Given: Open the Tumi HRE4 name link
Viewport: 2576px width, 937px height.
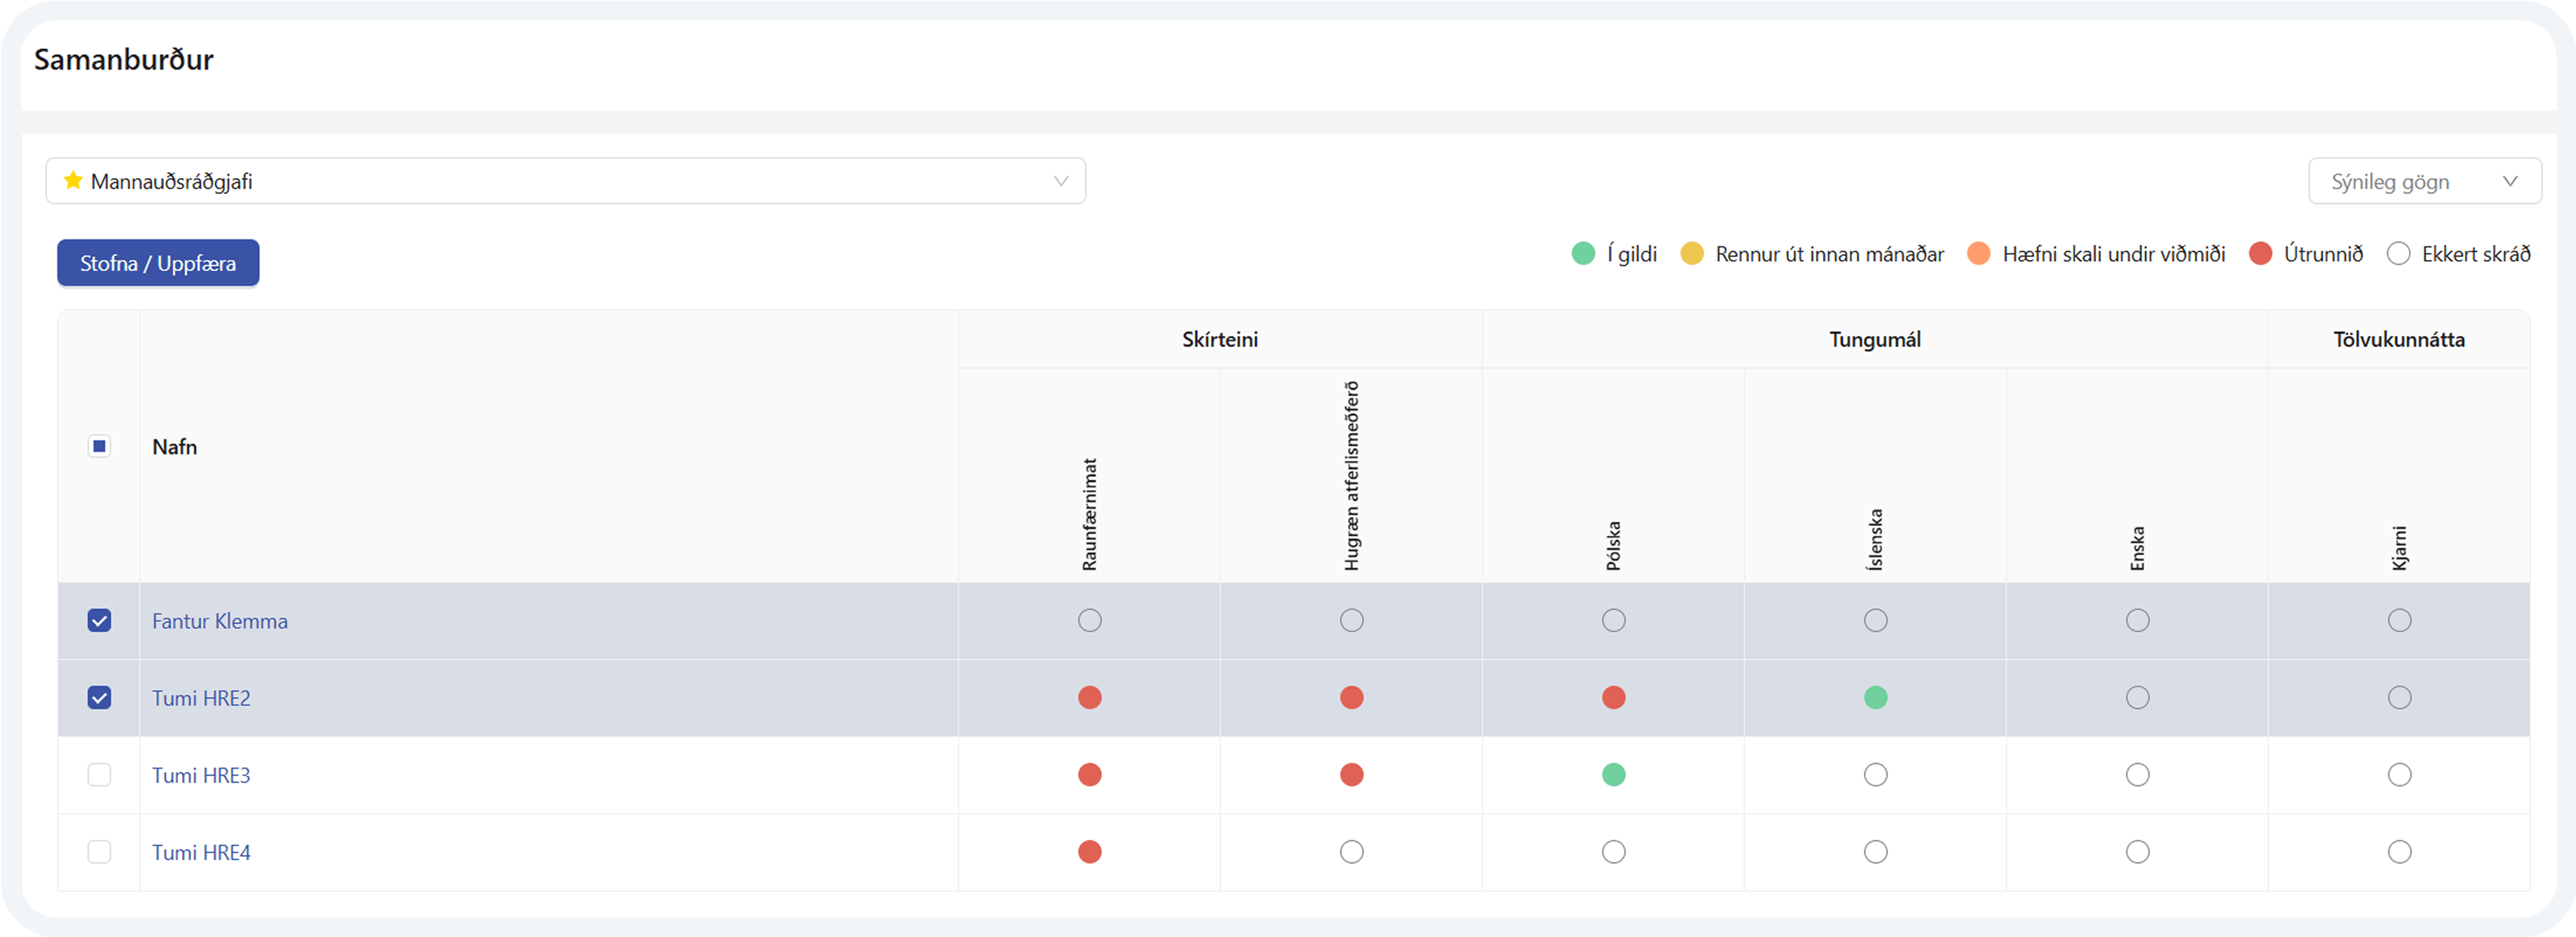Looking at the screenshot, I should pyautogui.click(x=201, y=852).
